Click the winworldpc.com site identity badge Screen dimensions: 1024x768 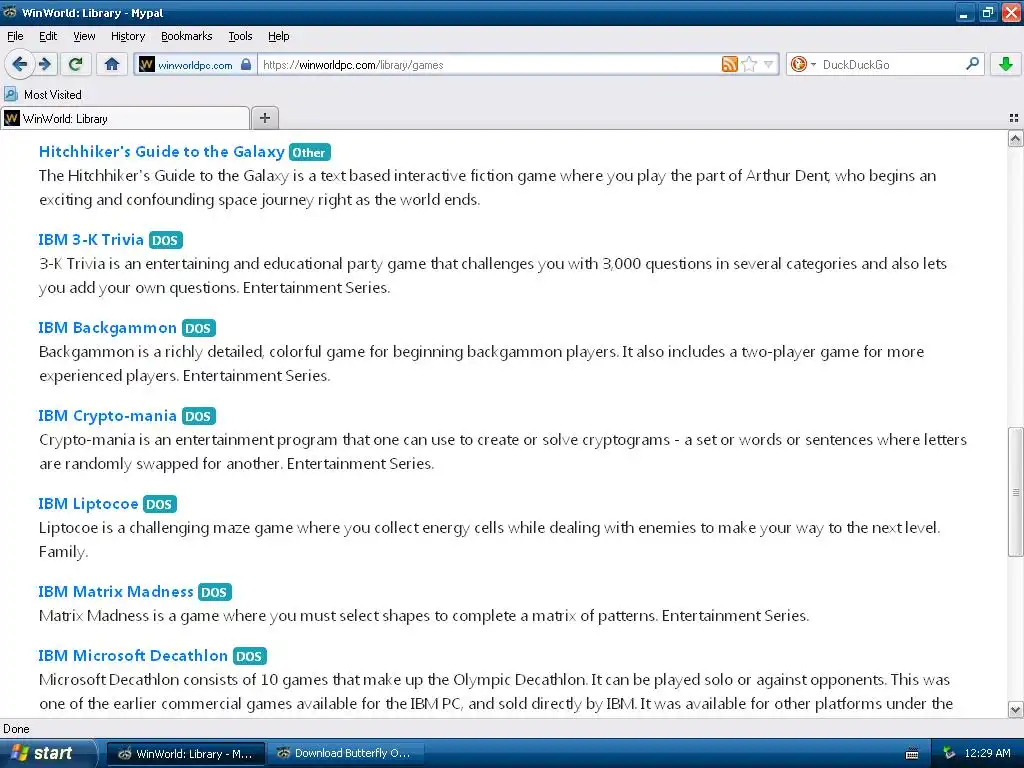tap(195, 65)
